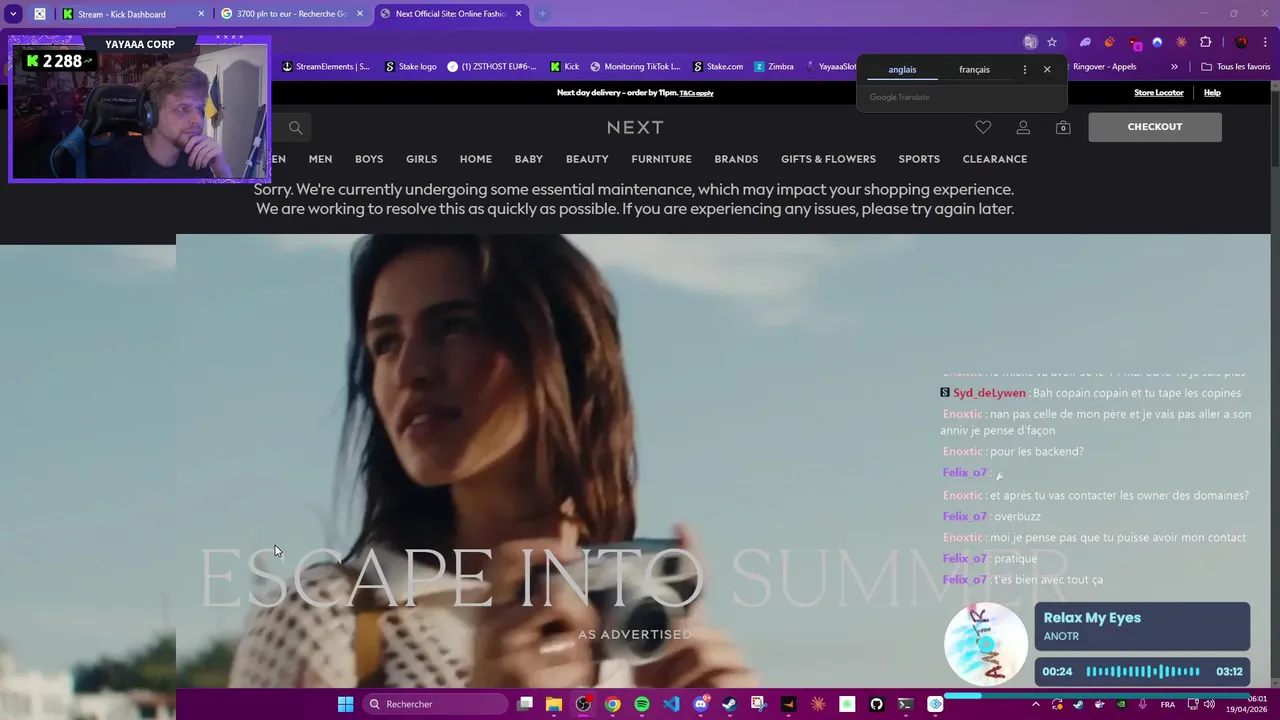The height and width of the screenshot is (720, 1280).
Task: Open Discord from the taskbar
Action: [x=700, y=704]
